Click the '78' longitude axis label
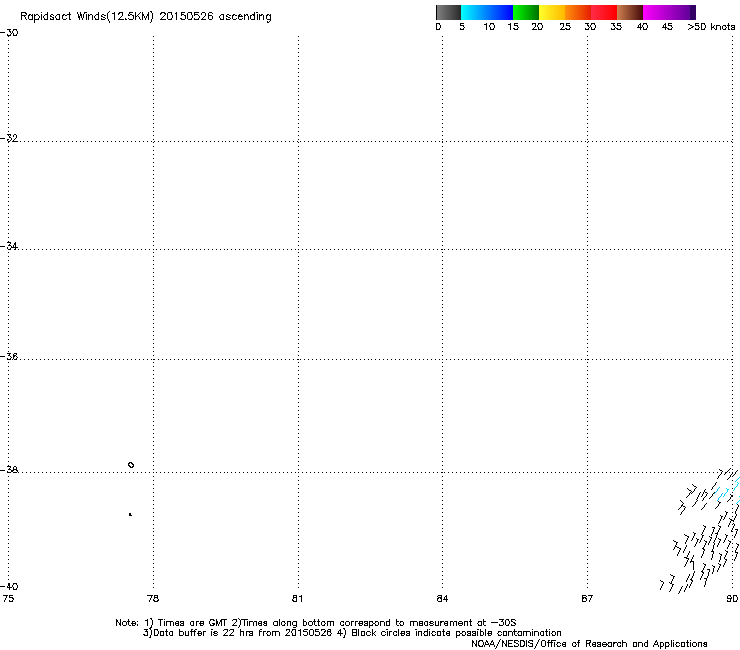 coord(153,599)
